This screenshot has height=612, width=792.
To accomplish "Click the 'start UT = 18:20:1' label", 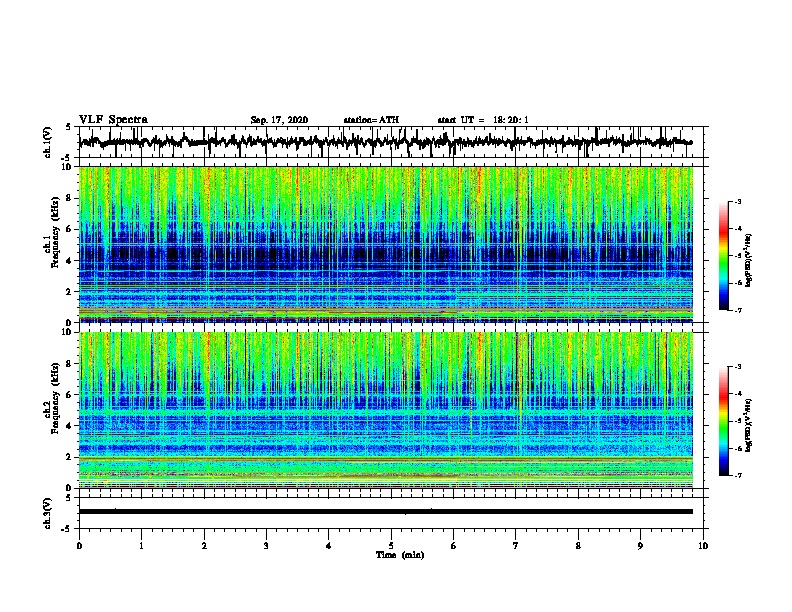I will pos(482,120).
